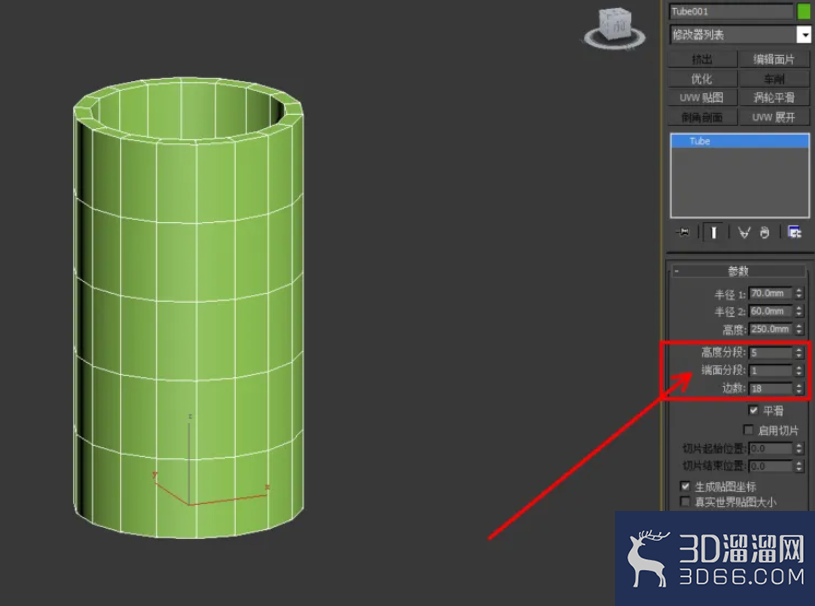Collapse the 参数 rollout
The height and width of the screenshot is (606, 815).
738,271
